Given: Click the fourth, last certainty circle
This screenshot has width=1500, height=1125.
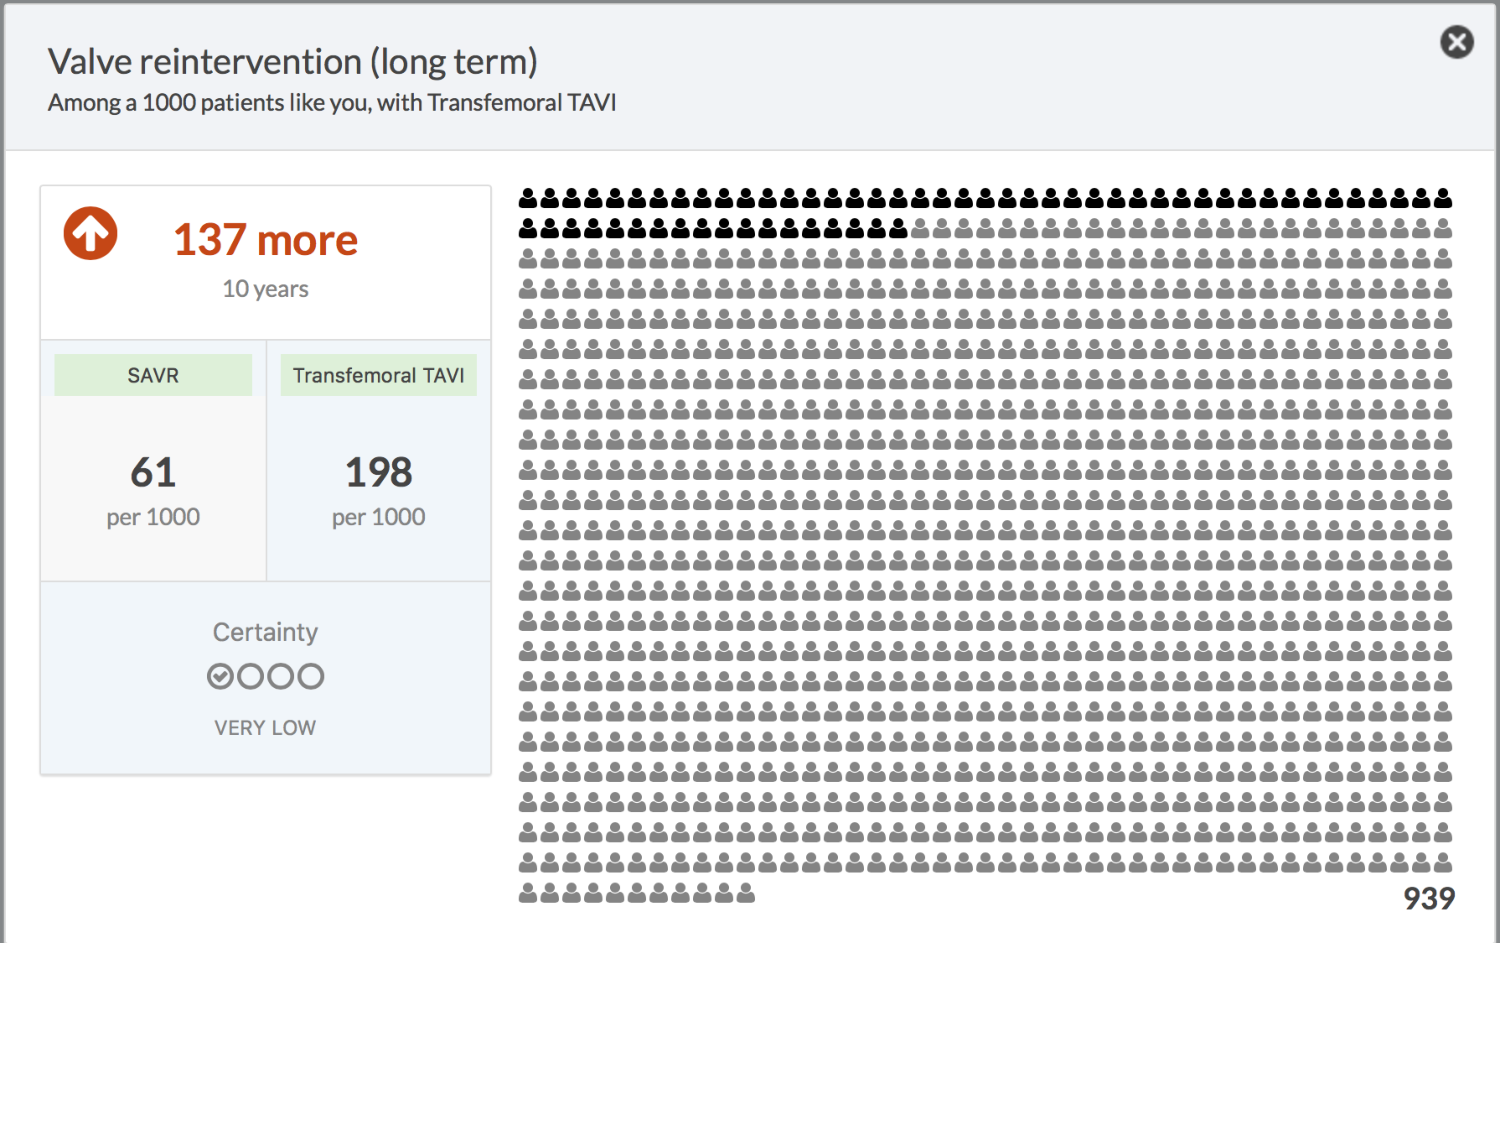Looking at the screenshot, I should [x=311, y=677].
